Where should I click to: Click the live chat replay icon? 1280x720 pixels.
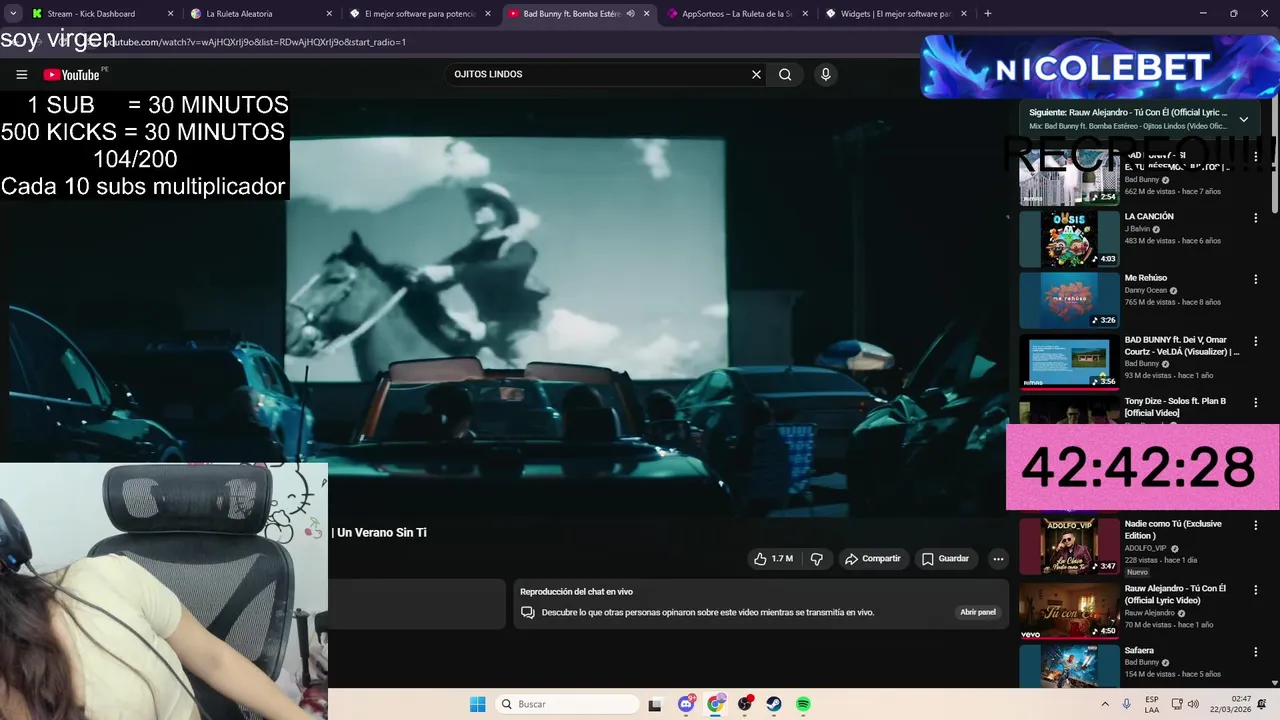(x=528, y=612)
